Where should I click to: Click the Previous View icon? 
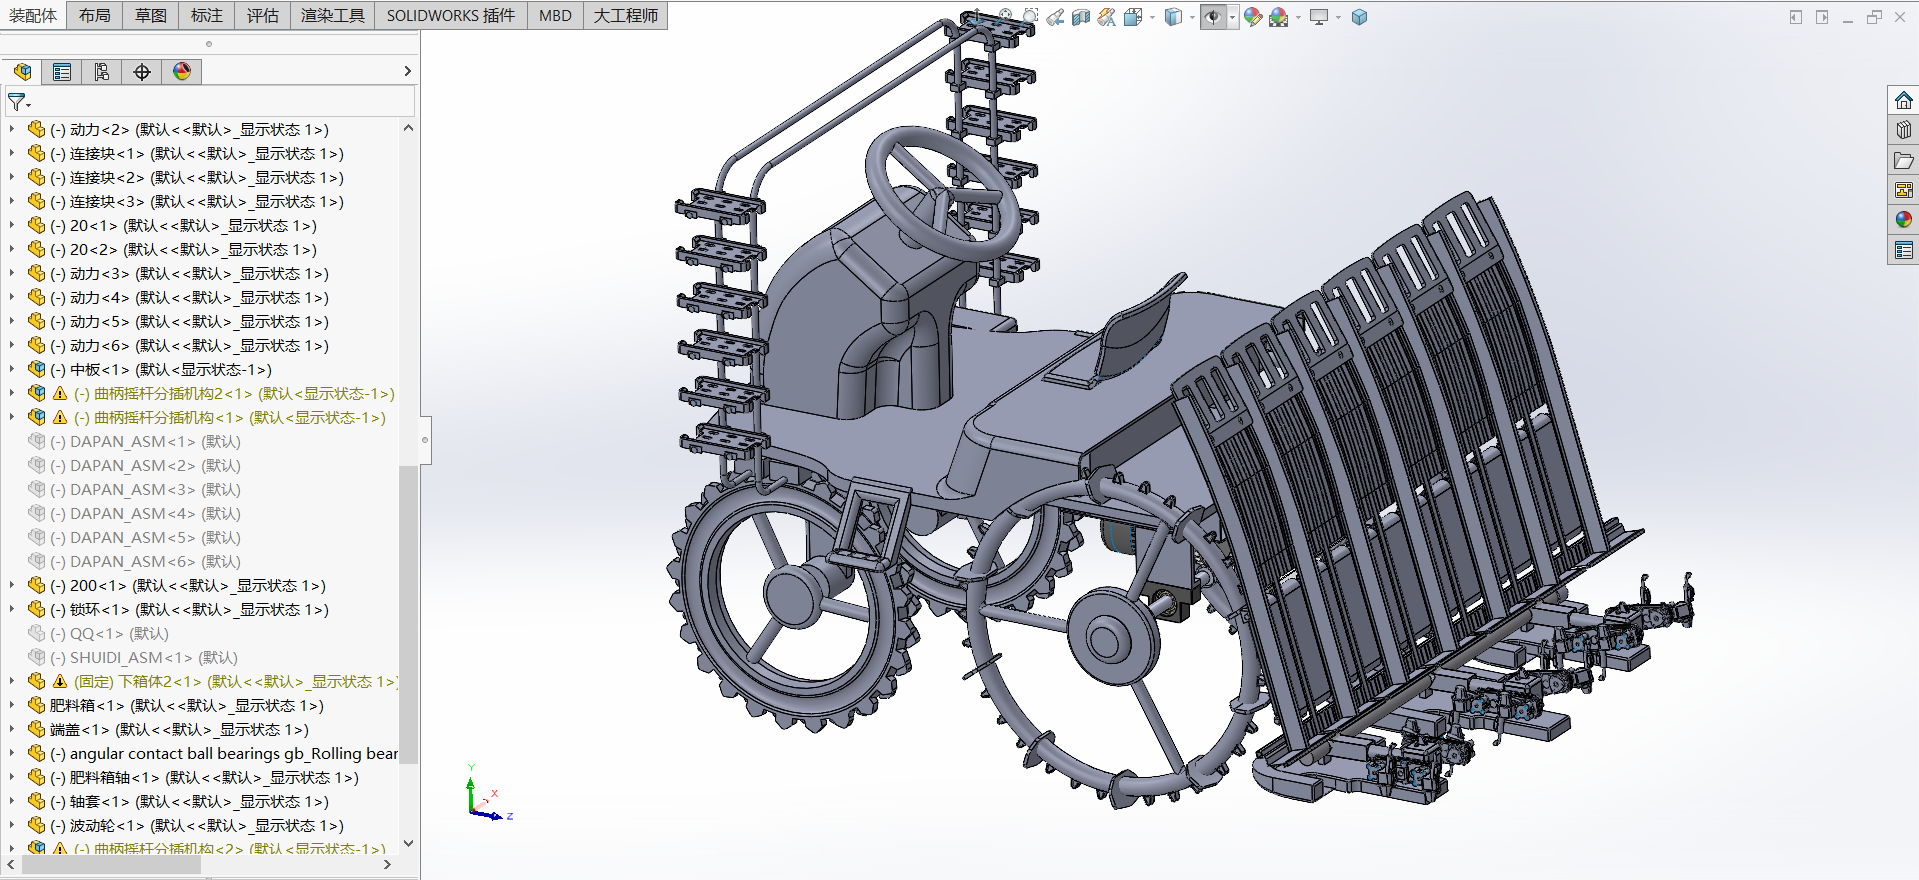click(1055, 17)
